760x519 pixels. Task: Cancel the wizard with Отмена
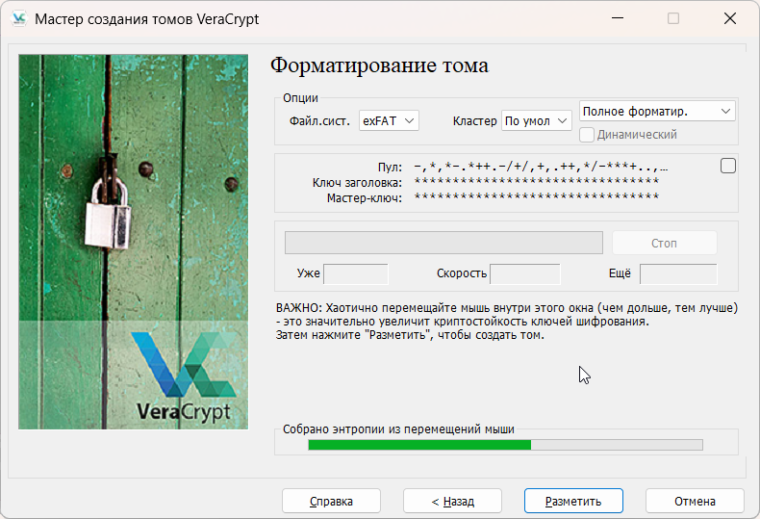pyautogui.click(x=694, y=501)
